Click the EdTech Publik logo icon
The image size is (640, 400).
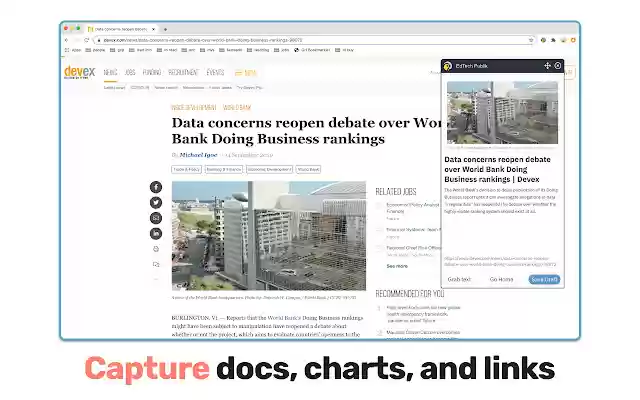coord(448,66)
